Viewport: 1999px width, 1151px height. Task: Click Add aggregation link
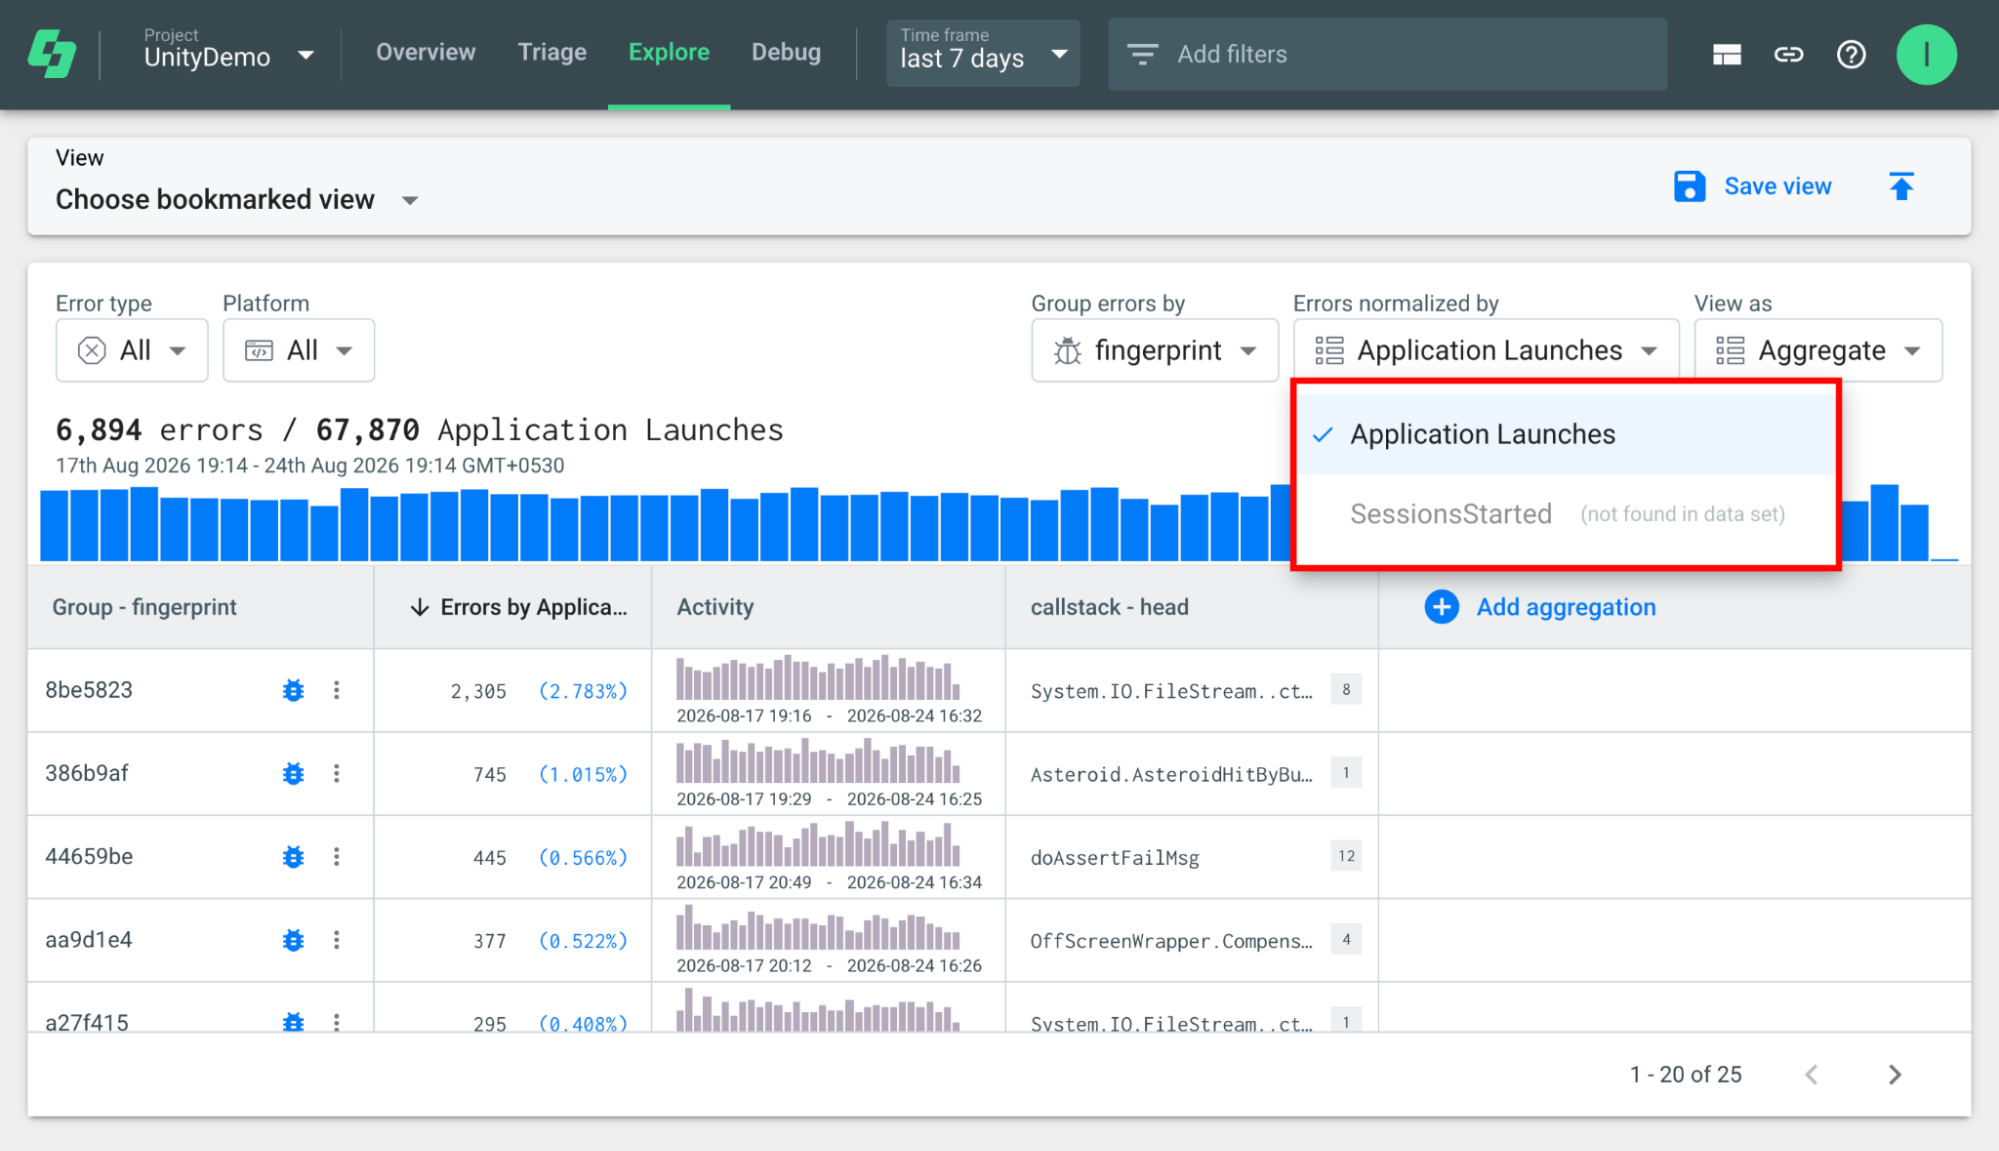1566,607
